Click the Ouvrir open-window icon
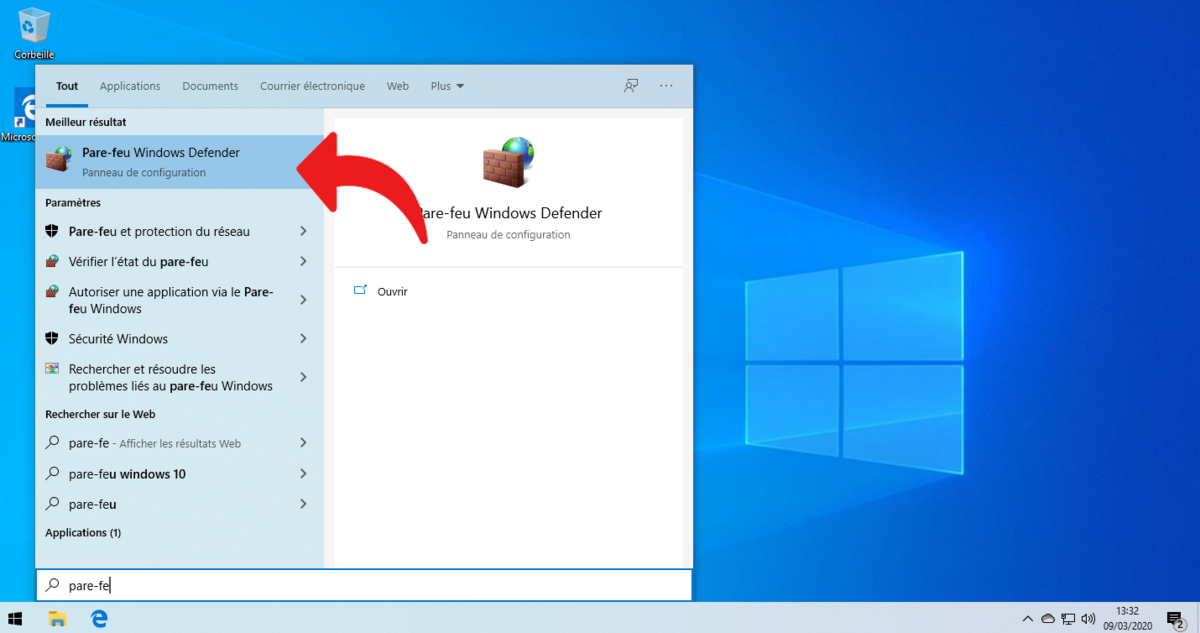The image size is (1200, 633). click(360, 291)
